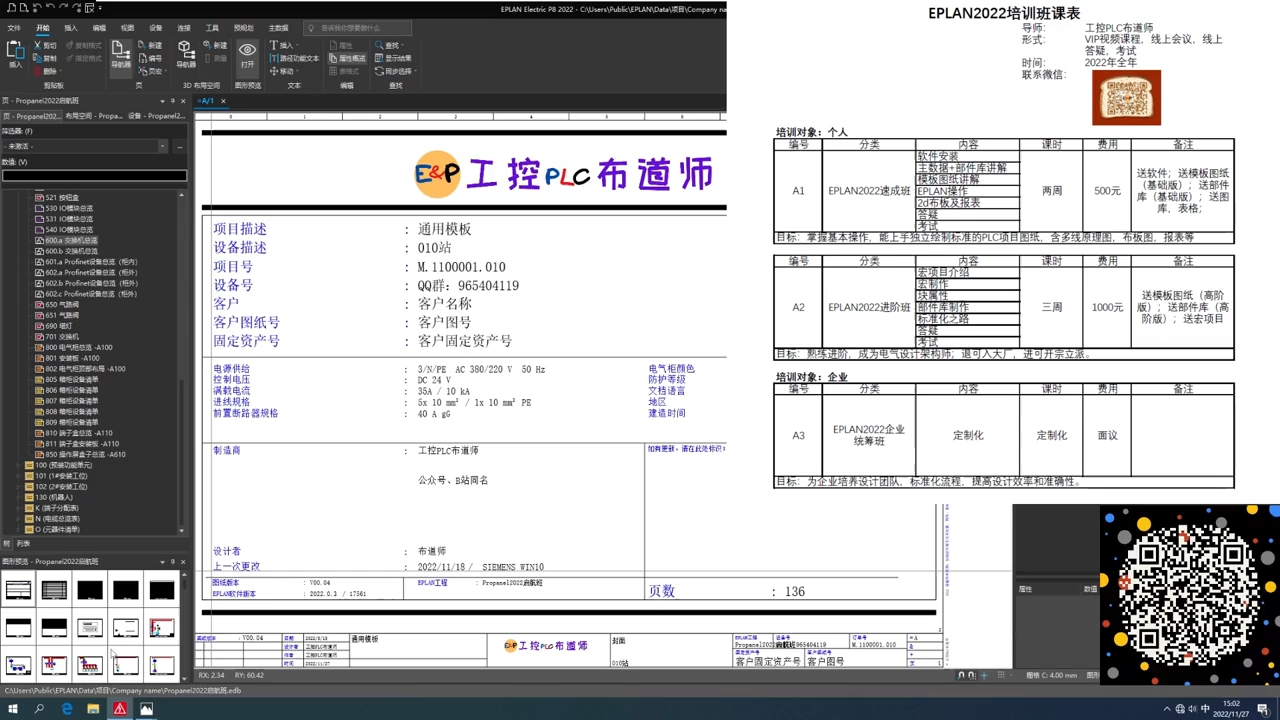Click first thumbnail in graphical preview top row
This screenshot has height=720, width=1280.
pos(18,590)
